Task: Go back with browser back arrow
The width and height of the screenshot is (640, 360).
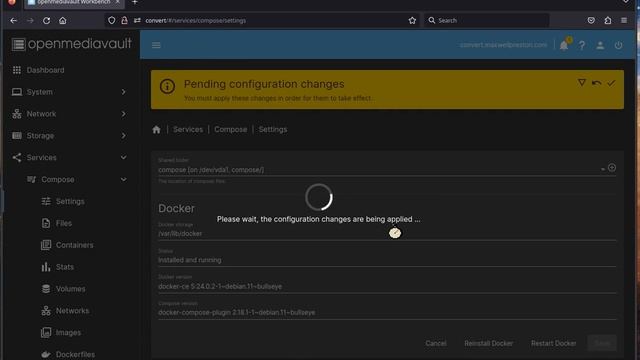Action: [x=13, y=20]
